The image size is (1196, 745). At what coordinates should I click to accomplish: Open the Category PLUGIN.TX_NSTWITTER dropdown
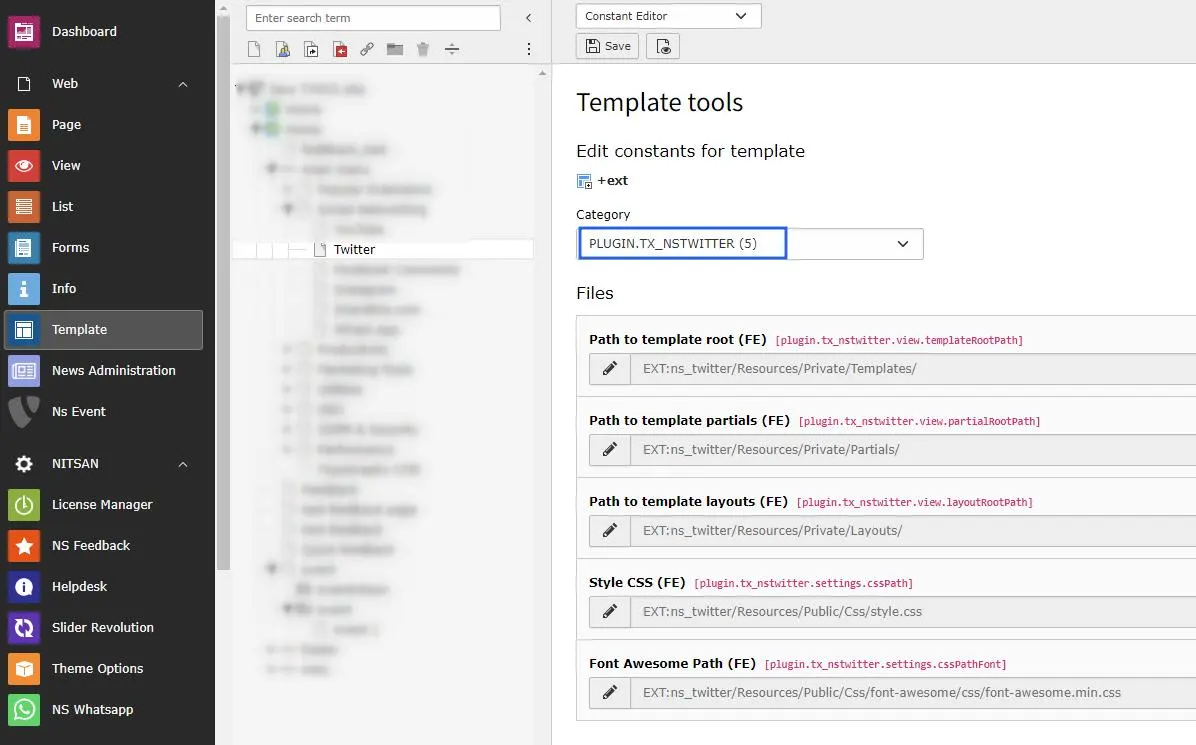click(x=750, y=244)
